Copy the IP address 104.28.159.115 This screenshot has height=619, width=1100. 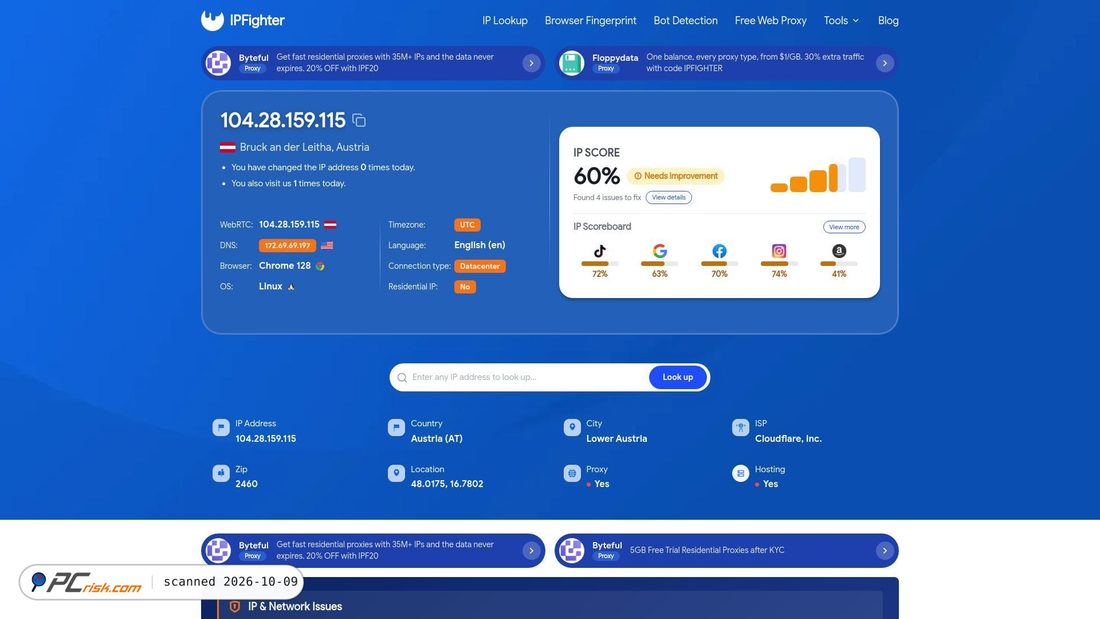[359, 121]
